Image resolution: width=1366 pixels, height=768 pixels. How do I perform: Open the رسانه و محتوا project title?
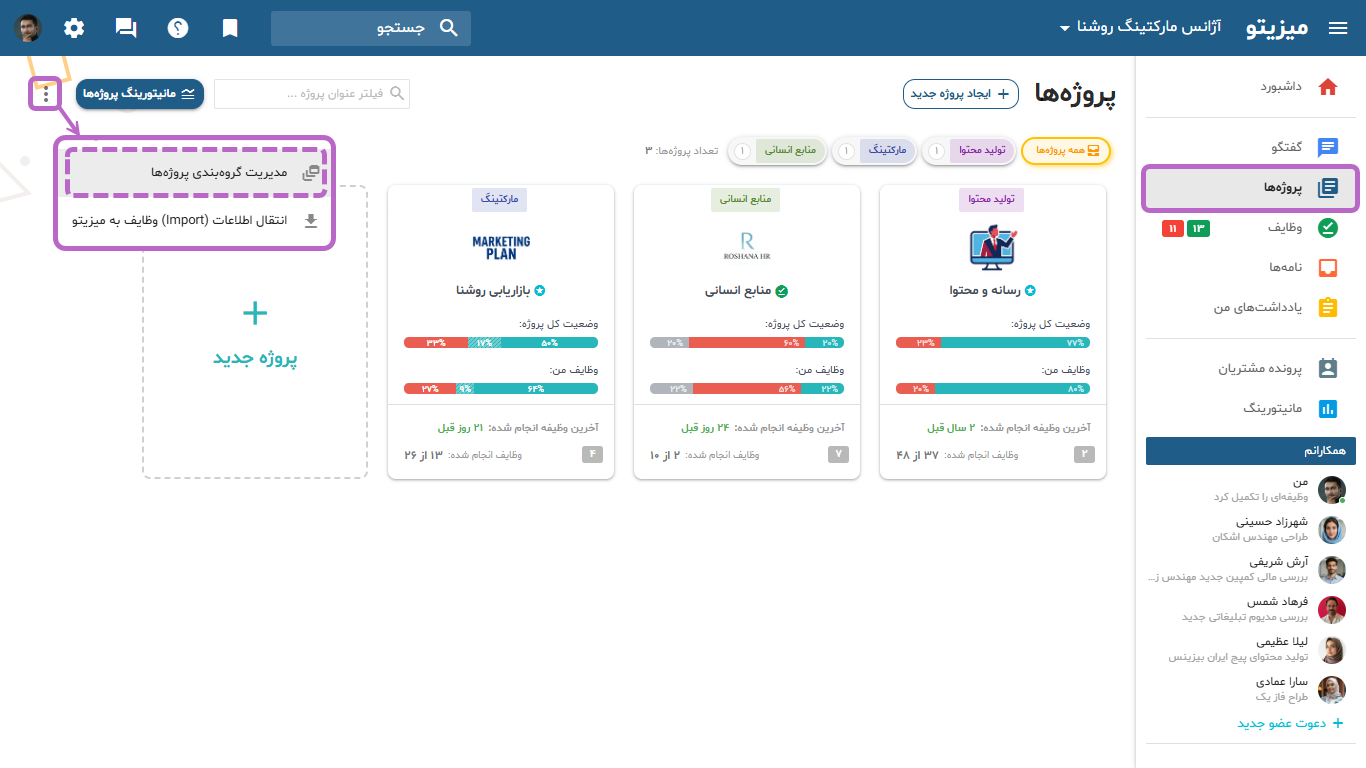[x=985, y=291]
